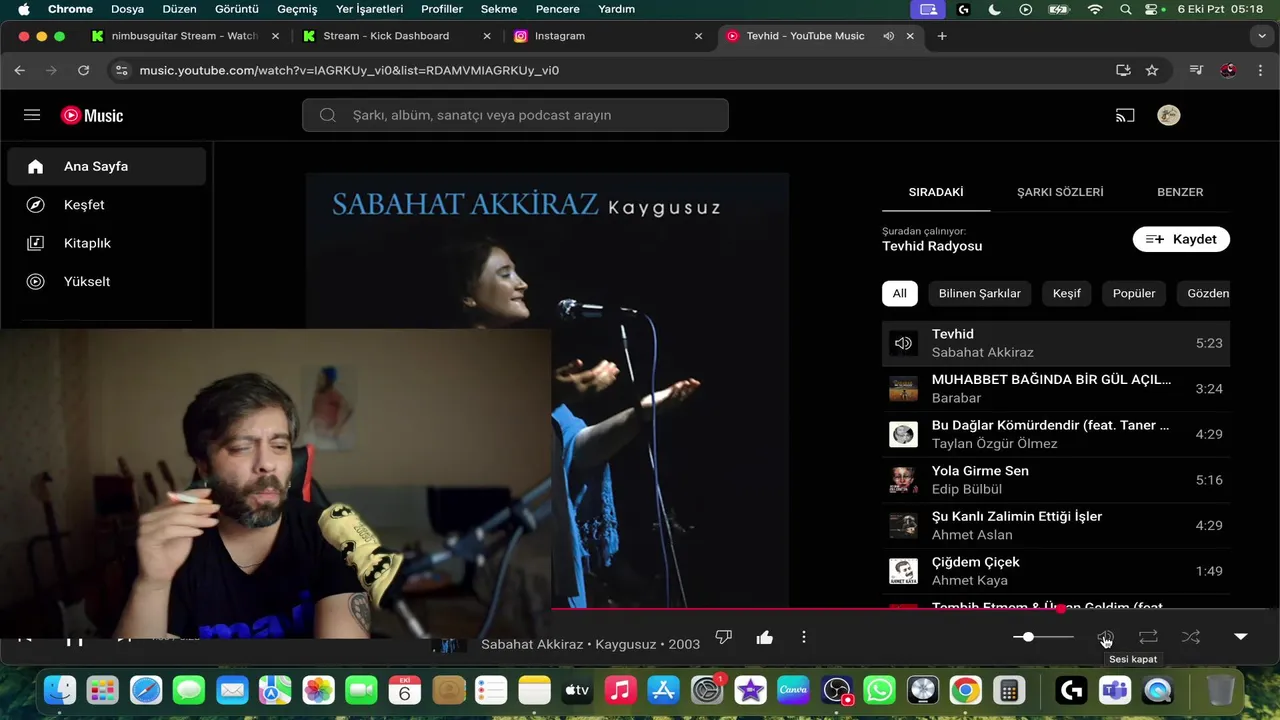View site information in the address bar
Viewport: 1280px width, 720px height.
click(122, 70)
